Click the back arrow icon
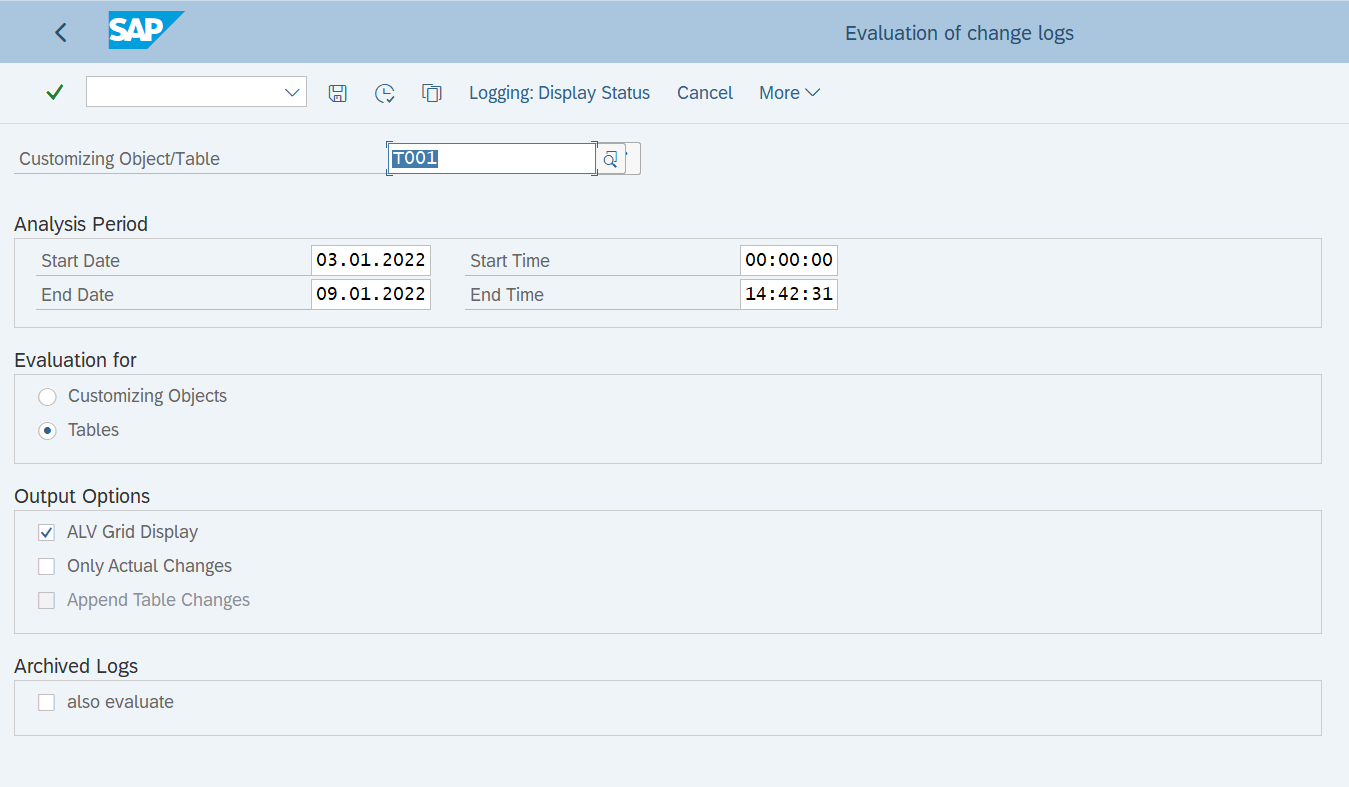This screenshot has width=1349, height=787. [60, 32]
